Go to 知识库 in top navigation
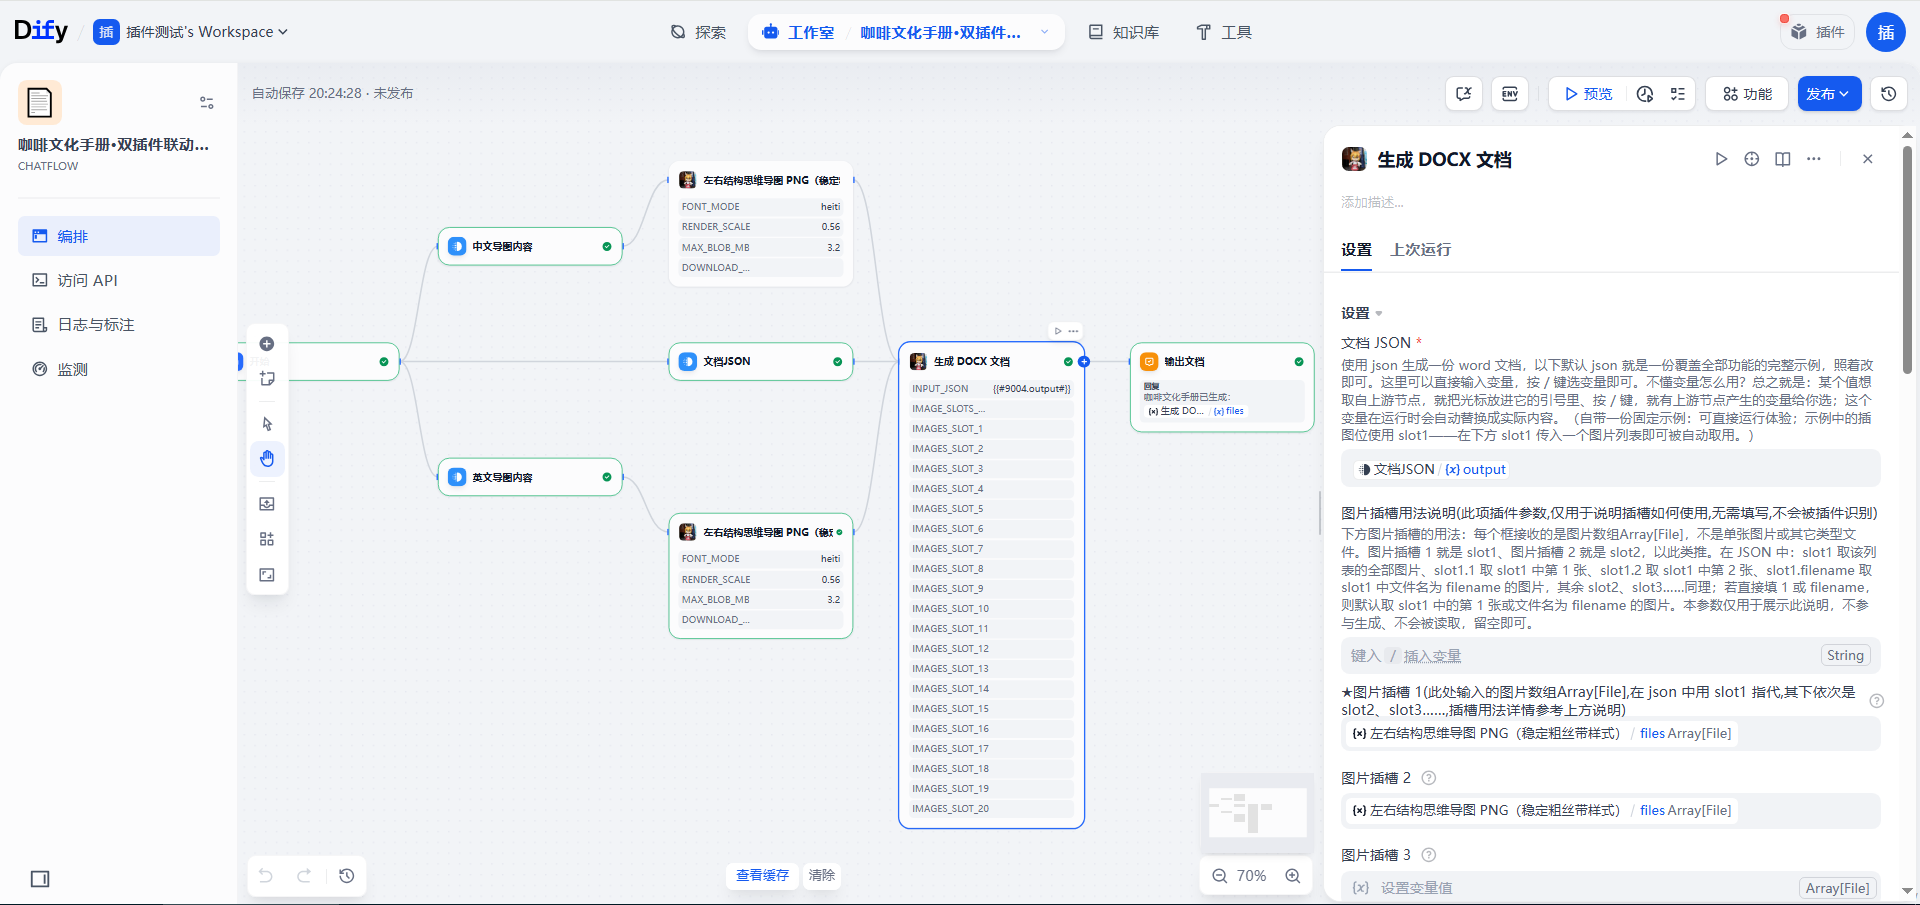1920x905 pixels. pyautogui.click(x=1124, y=32)
